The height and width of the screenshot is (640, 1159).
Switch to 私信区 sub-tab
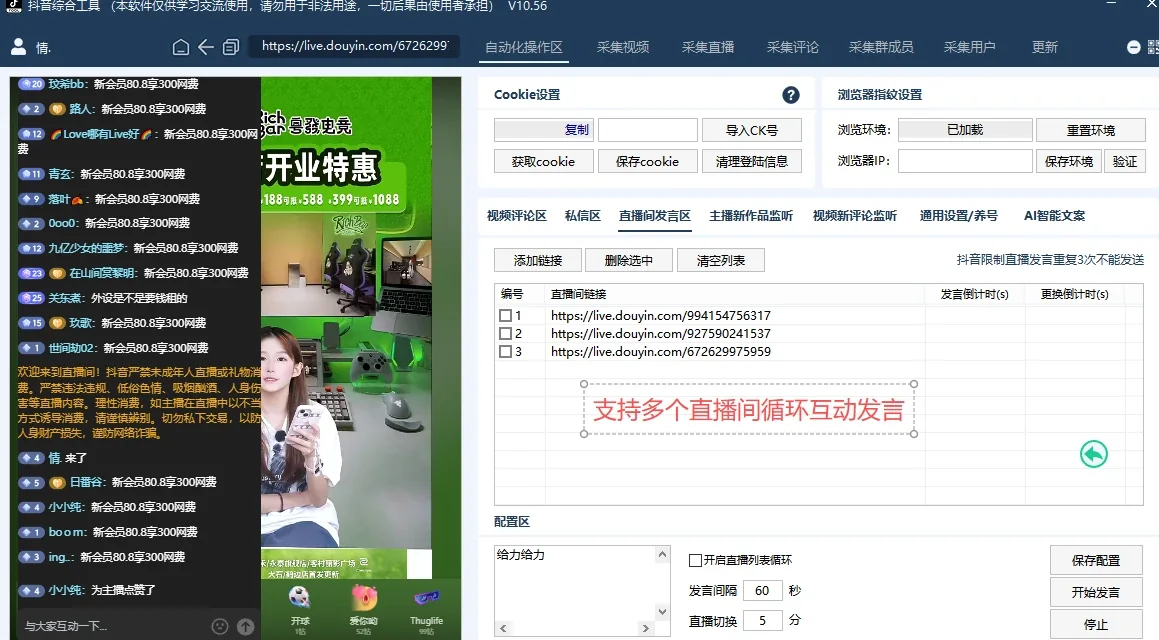(582, 216)
